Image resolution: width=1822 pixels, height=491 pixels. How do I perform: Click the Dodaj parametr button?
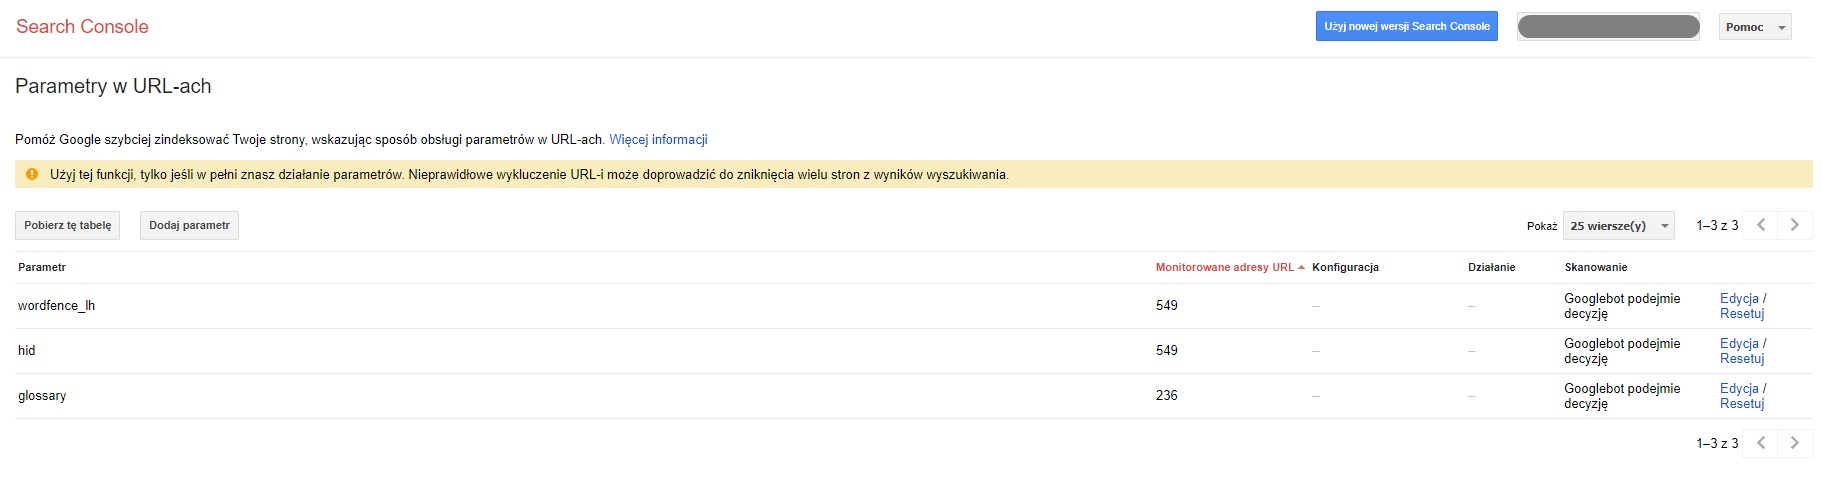[189, 226]
